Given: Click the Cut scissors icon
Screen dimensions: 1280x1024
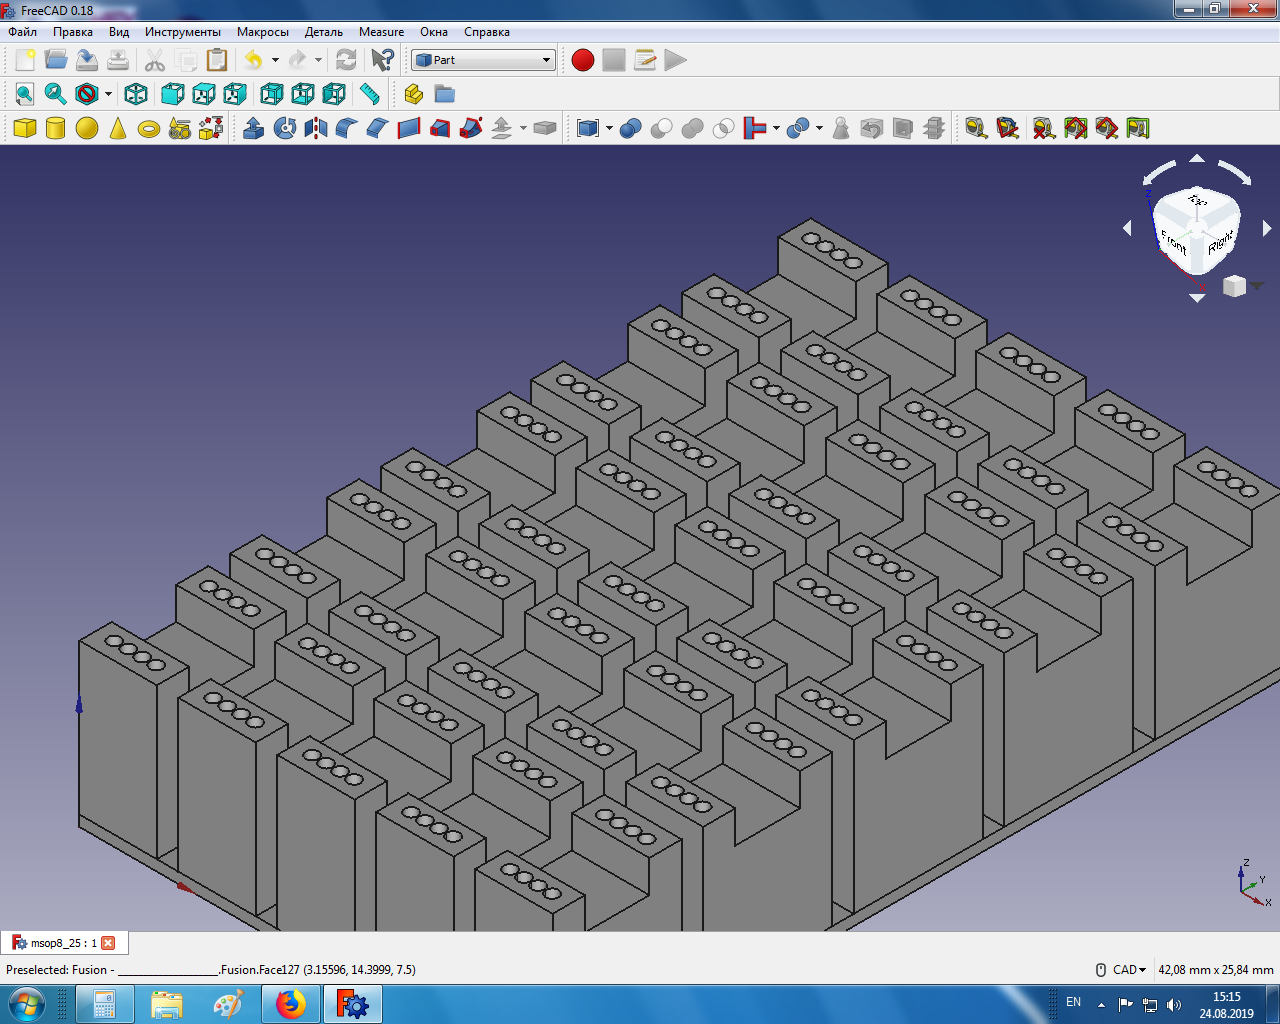Looking at the screenshot, I should click(155, 60).
